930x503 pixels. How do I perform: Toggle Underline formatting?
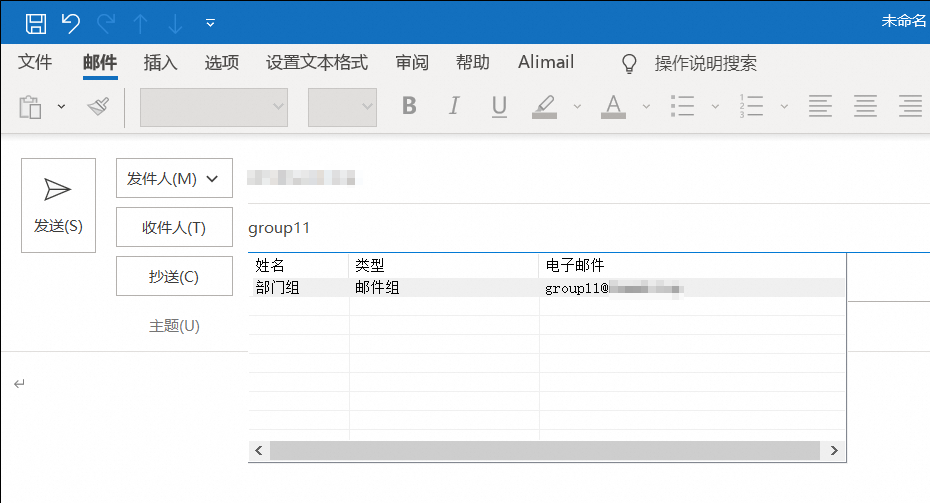click(499, 106)
